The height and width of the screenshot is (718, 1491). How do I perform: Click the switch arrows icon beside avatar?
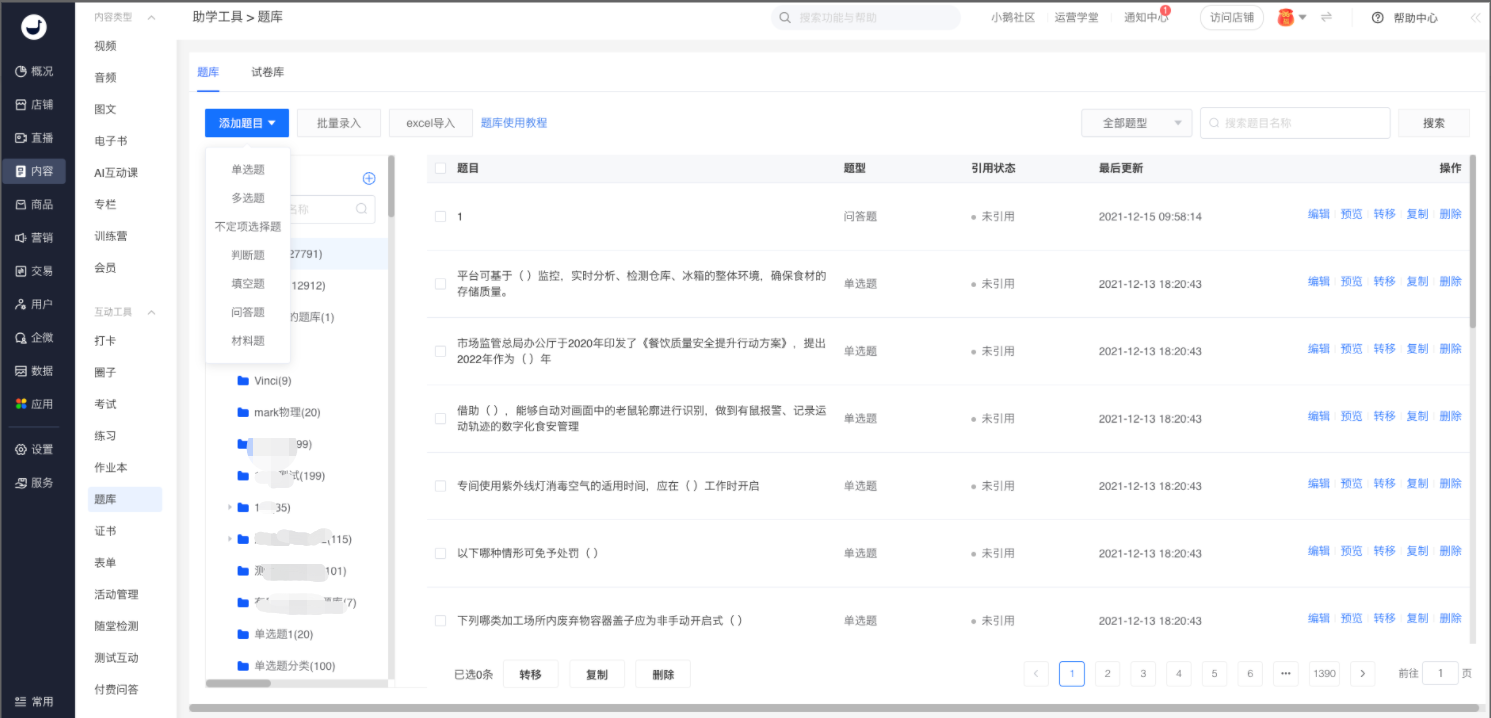click(1327, 17)
